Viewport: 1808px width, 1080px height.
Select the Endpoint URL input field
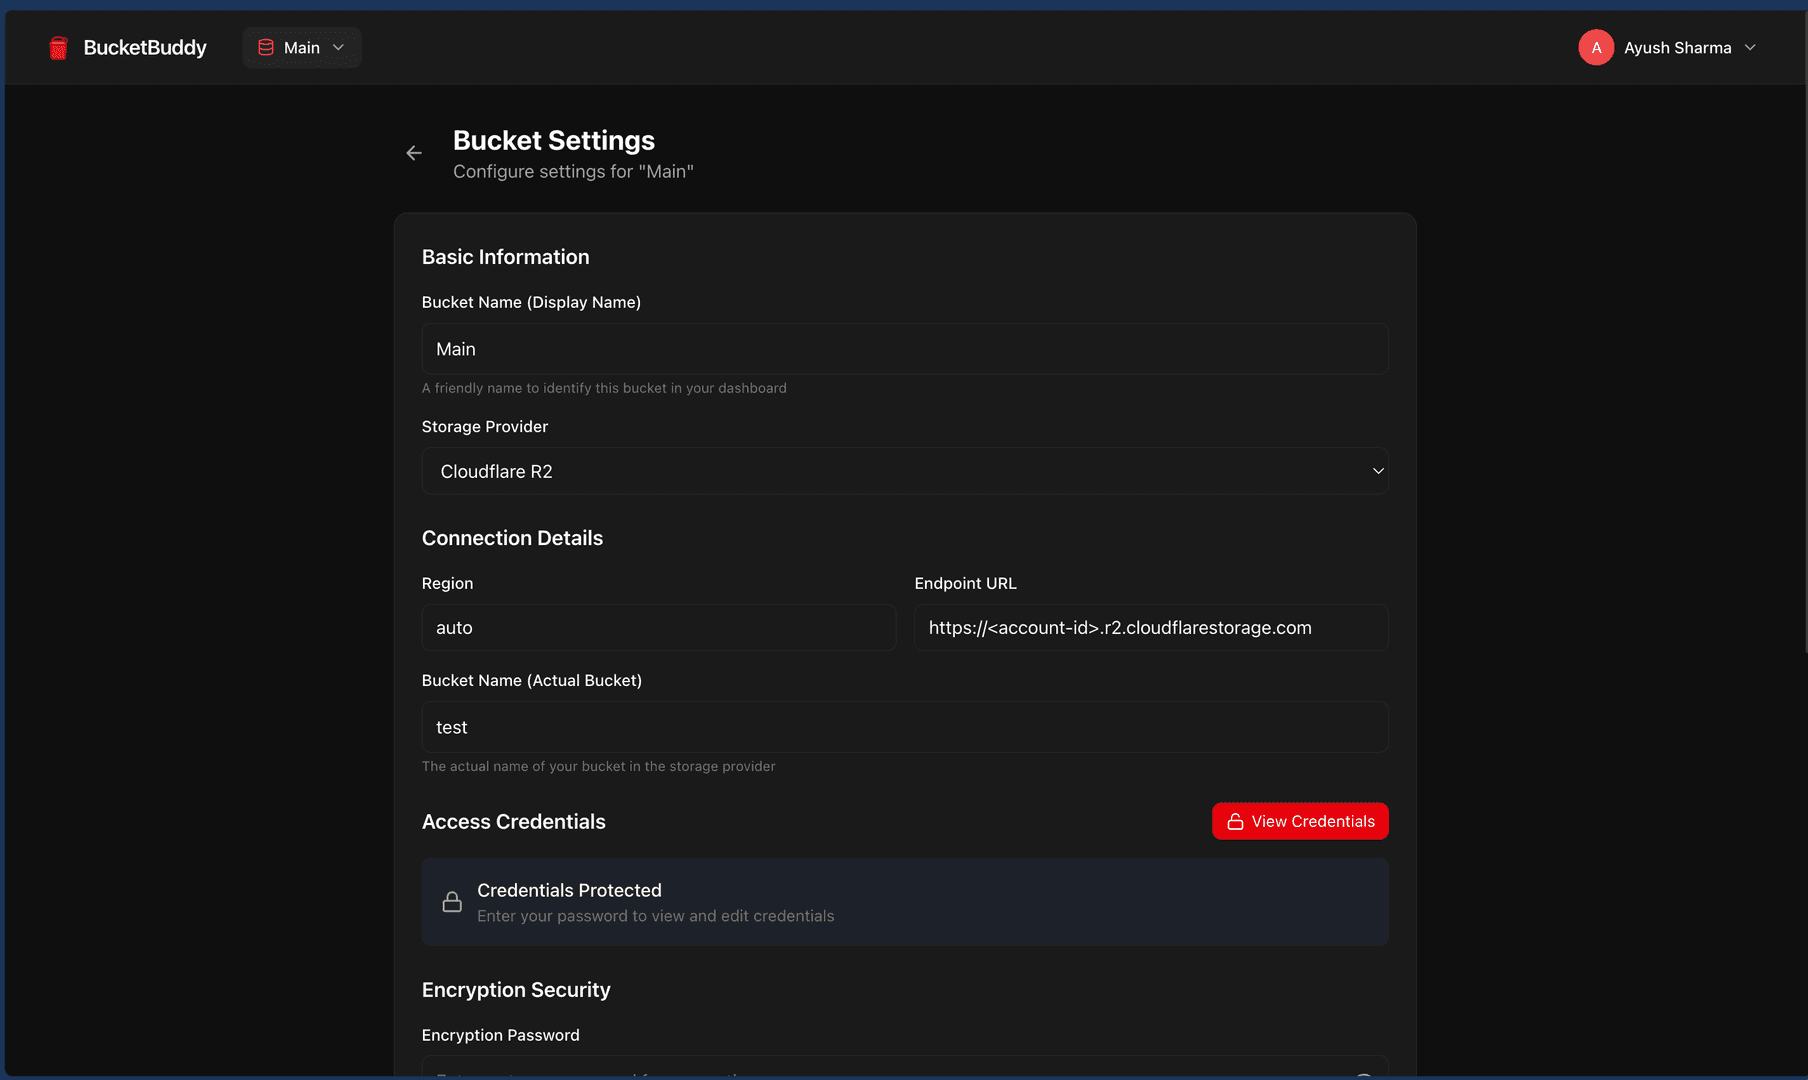[x=1150, y=628]
